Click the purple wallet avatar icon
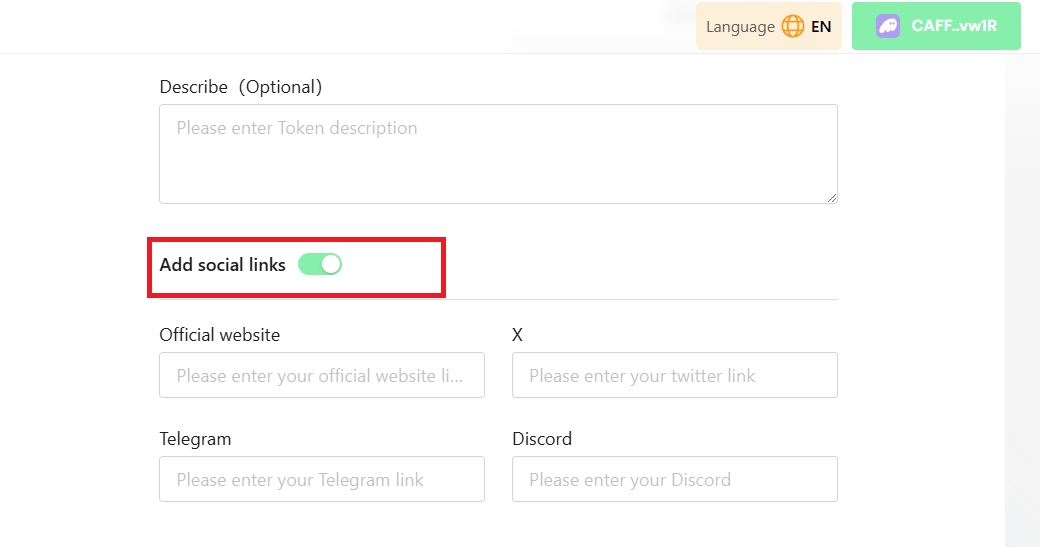The height and width of the screenshot is (547, 1040). (x=888, y=27)
